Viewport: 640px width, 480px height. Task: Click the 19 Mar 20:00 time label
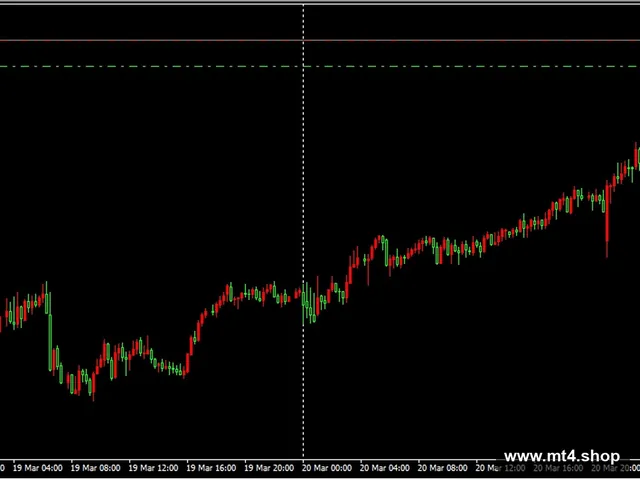(269, 468)
